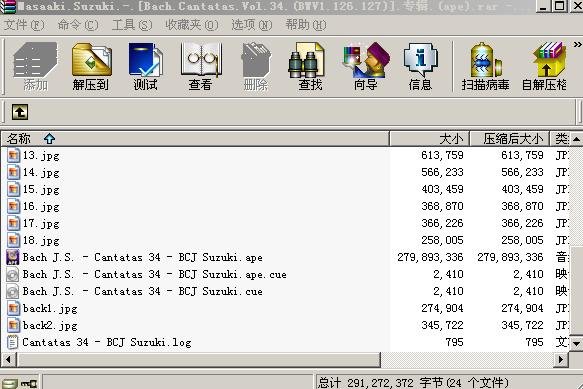Go up one folder level
This screenshot has height=389, width=583.
pyautogui.click(x=20, y=112)
